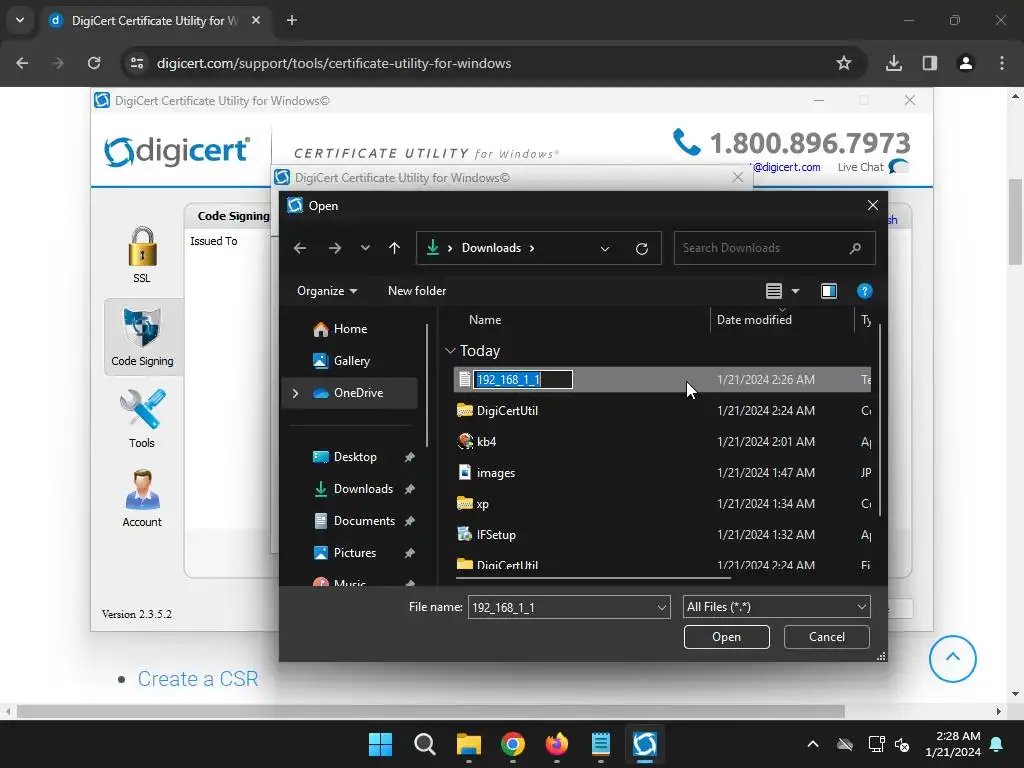1024x768 pixels.
Task: Select Pictures in navigation pane
Action: click(355, 553)
